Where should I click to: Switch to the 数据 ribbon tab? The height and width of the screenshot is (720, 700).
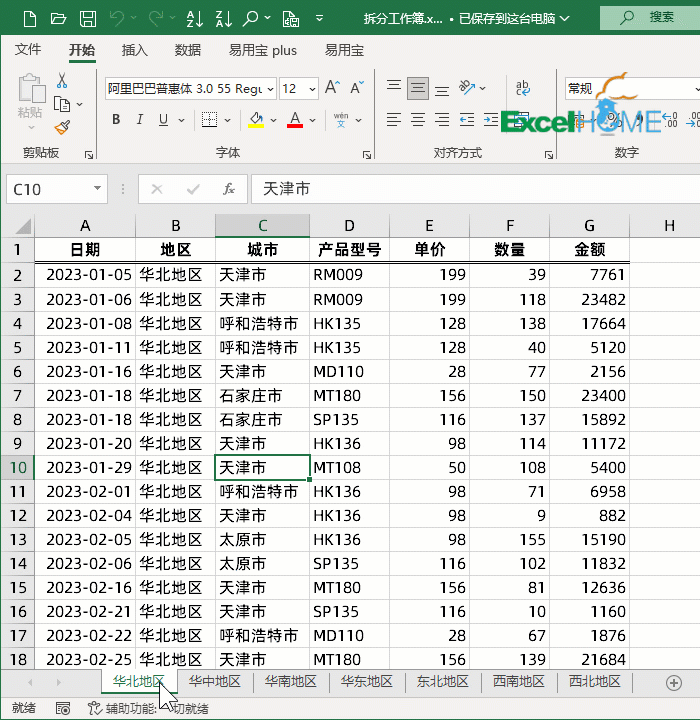(x=188, y=50)
